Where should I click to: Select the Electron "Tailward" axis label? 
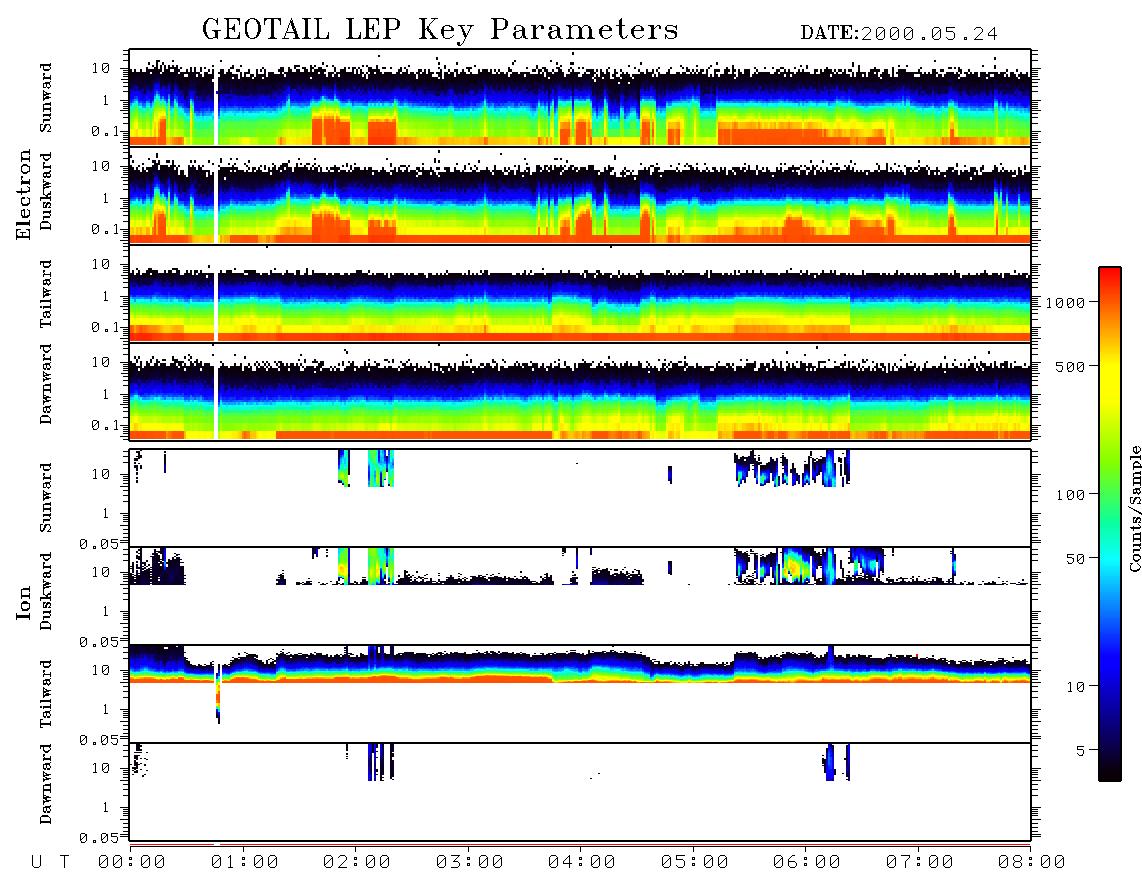coord(46,294)
